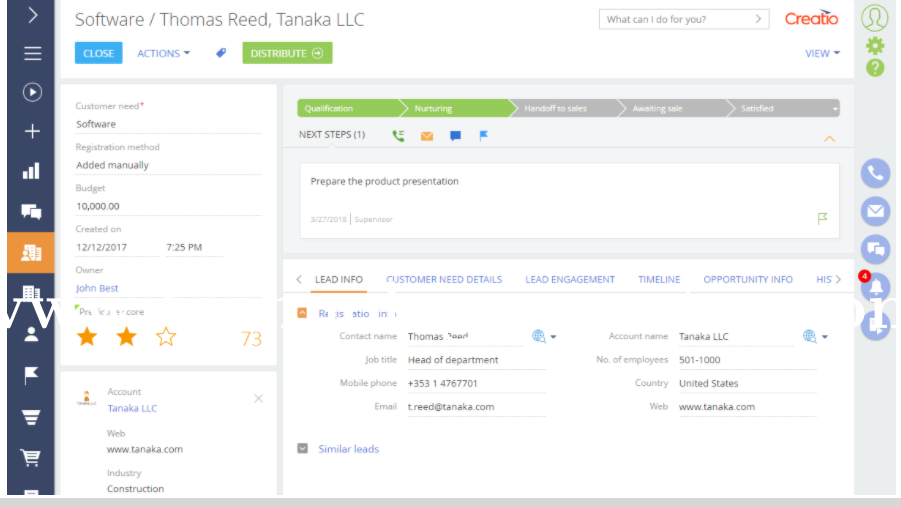This screenshot has height=507, width=901.
Task: Click the plus quick-add icon in sidebar
Action: [32, 132]
